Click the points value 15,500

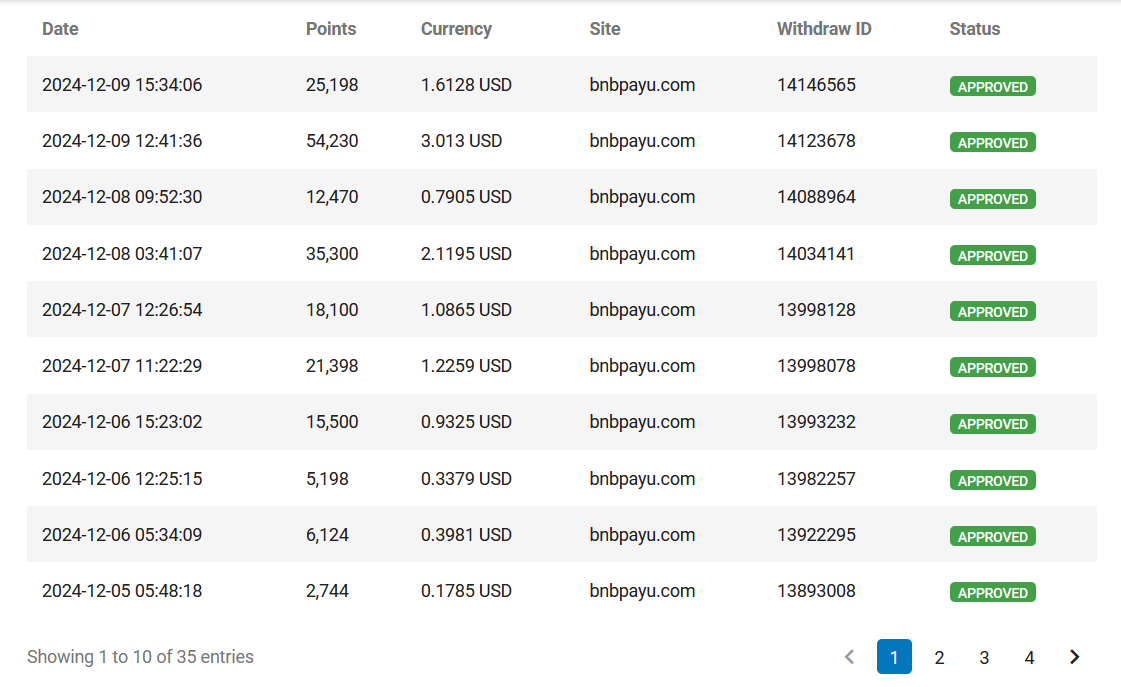pos(332,422)
